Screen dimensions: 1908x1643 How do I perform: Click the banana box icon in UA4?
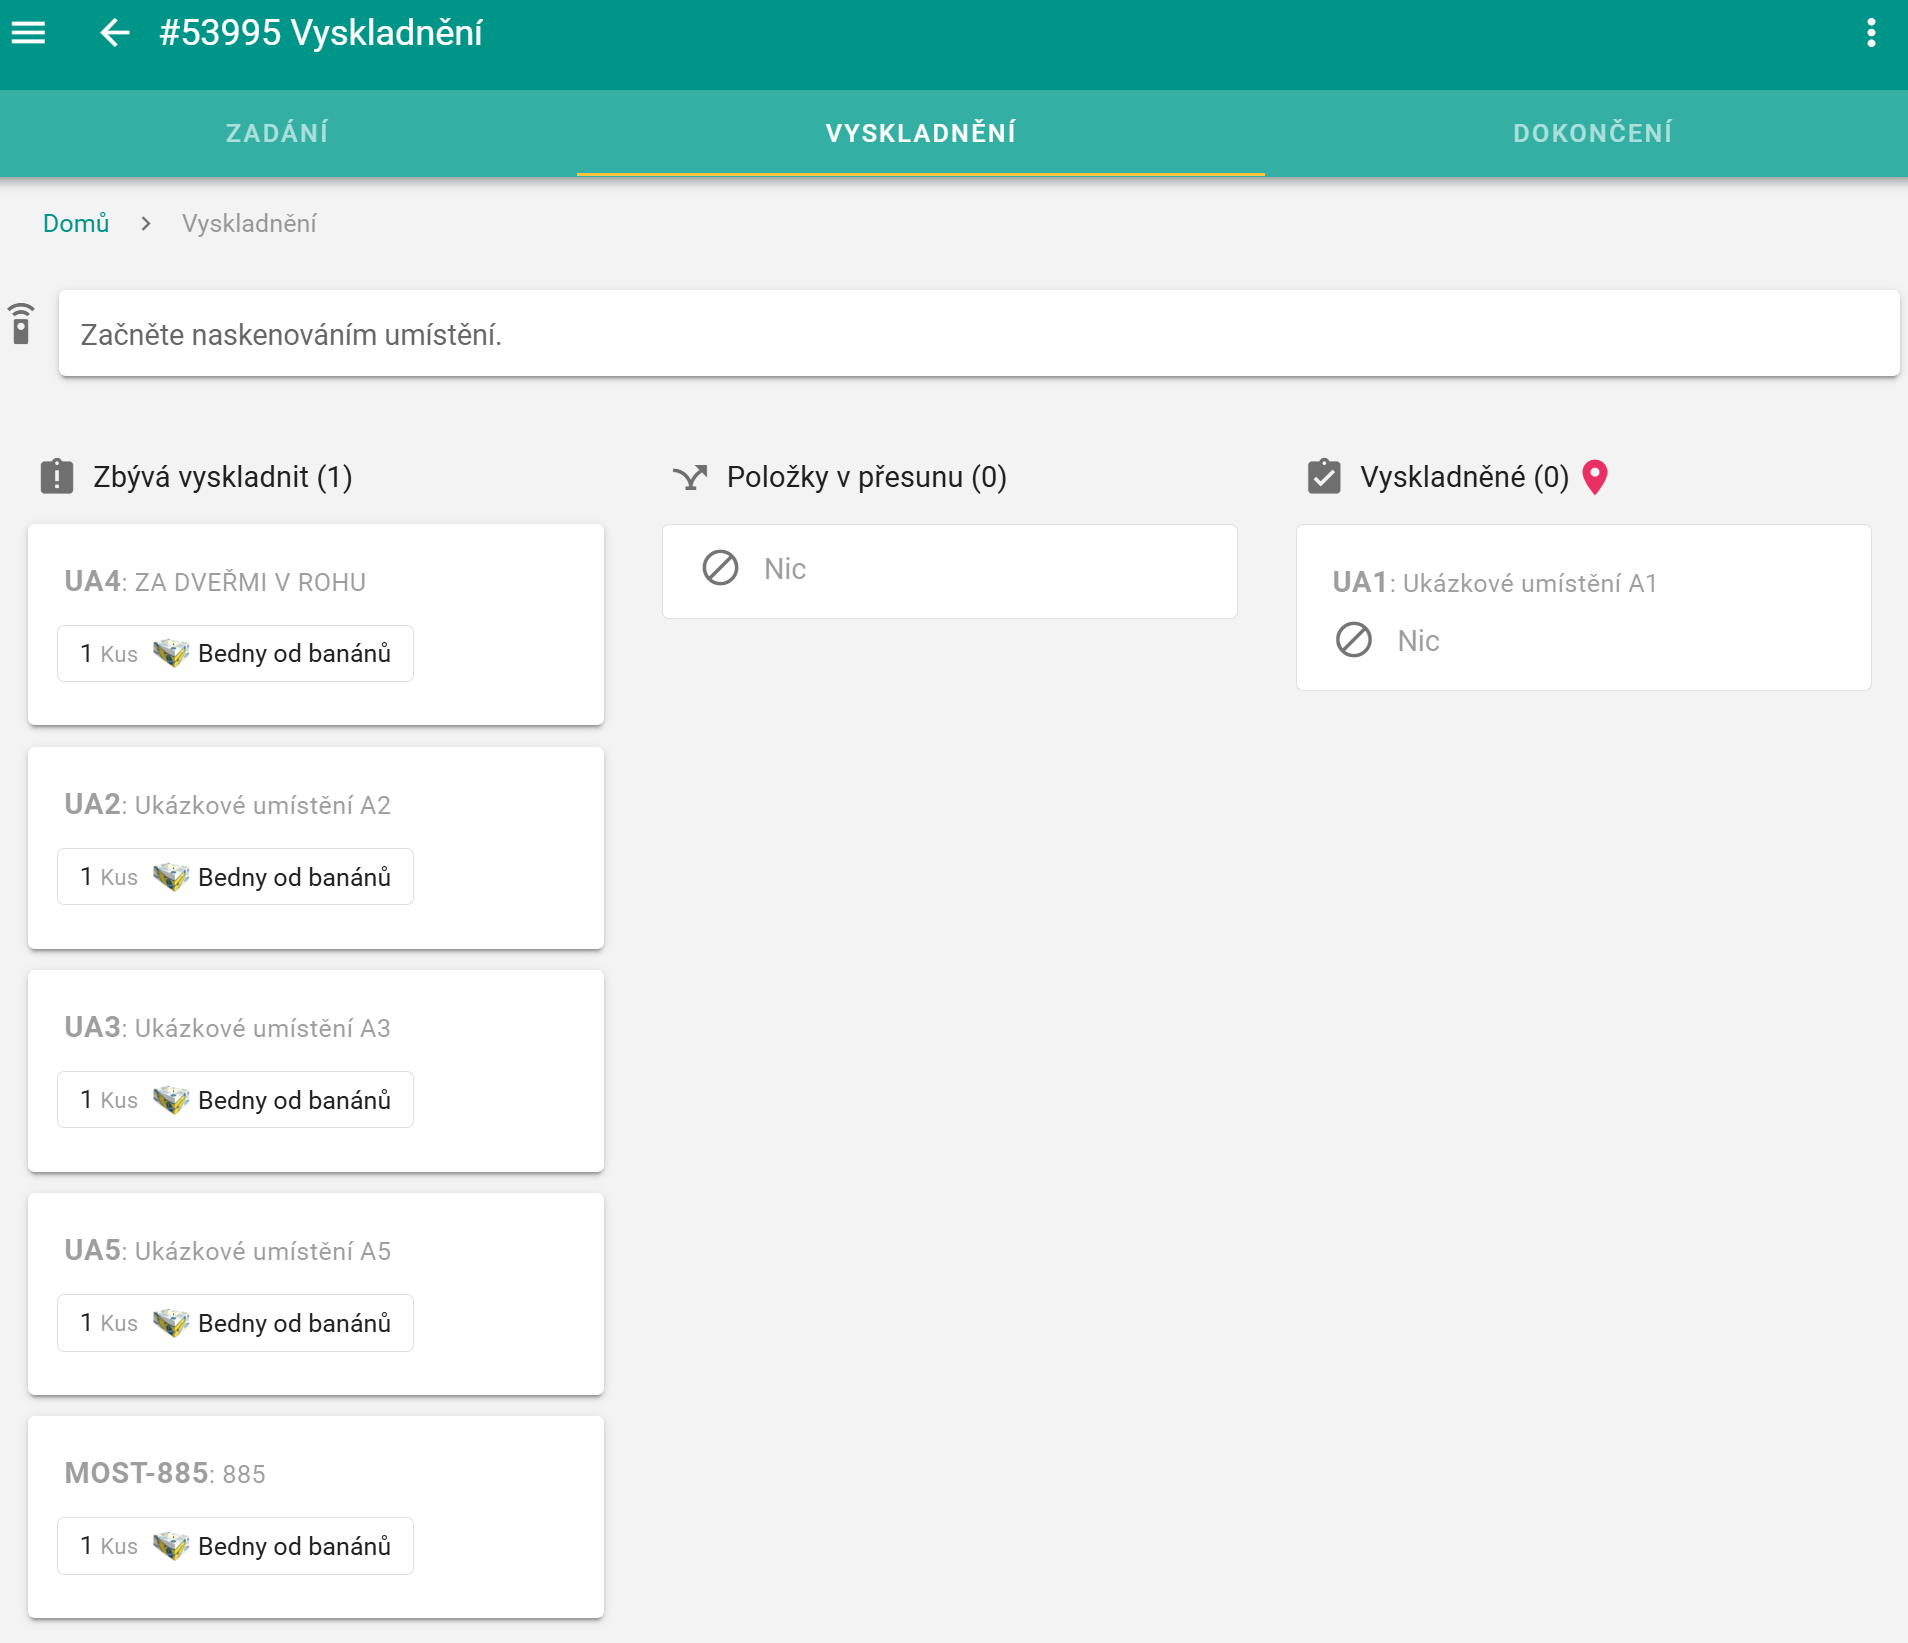[x=171, y=654]
